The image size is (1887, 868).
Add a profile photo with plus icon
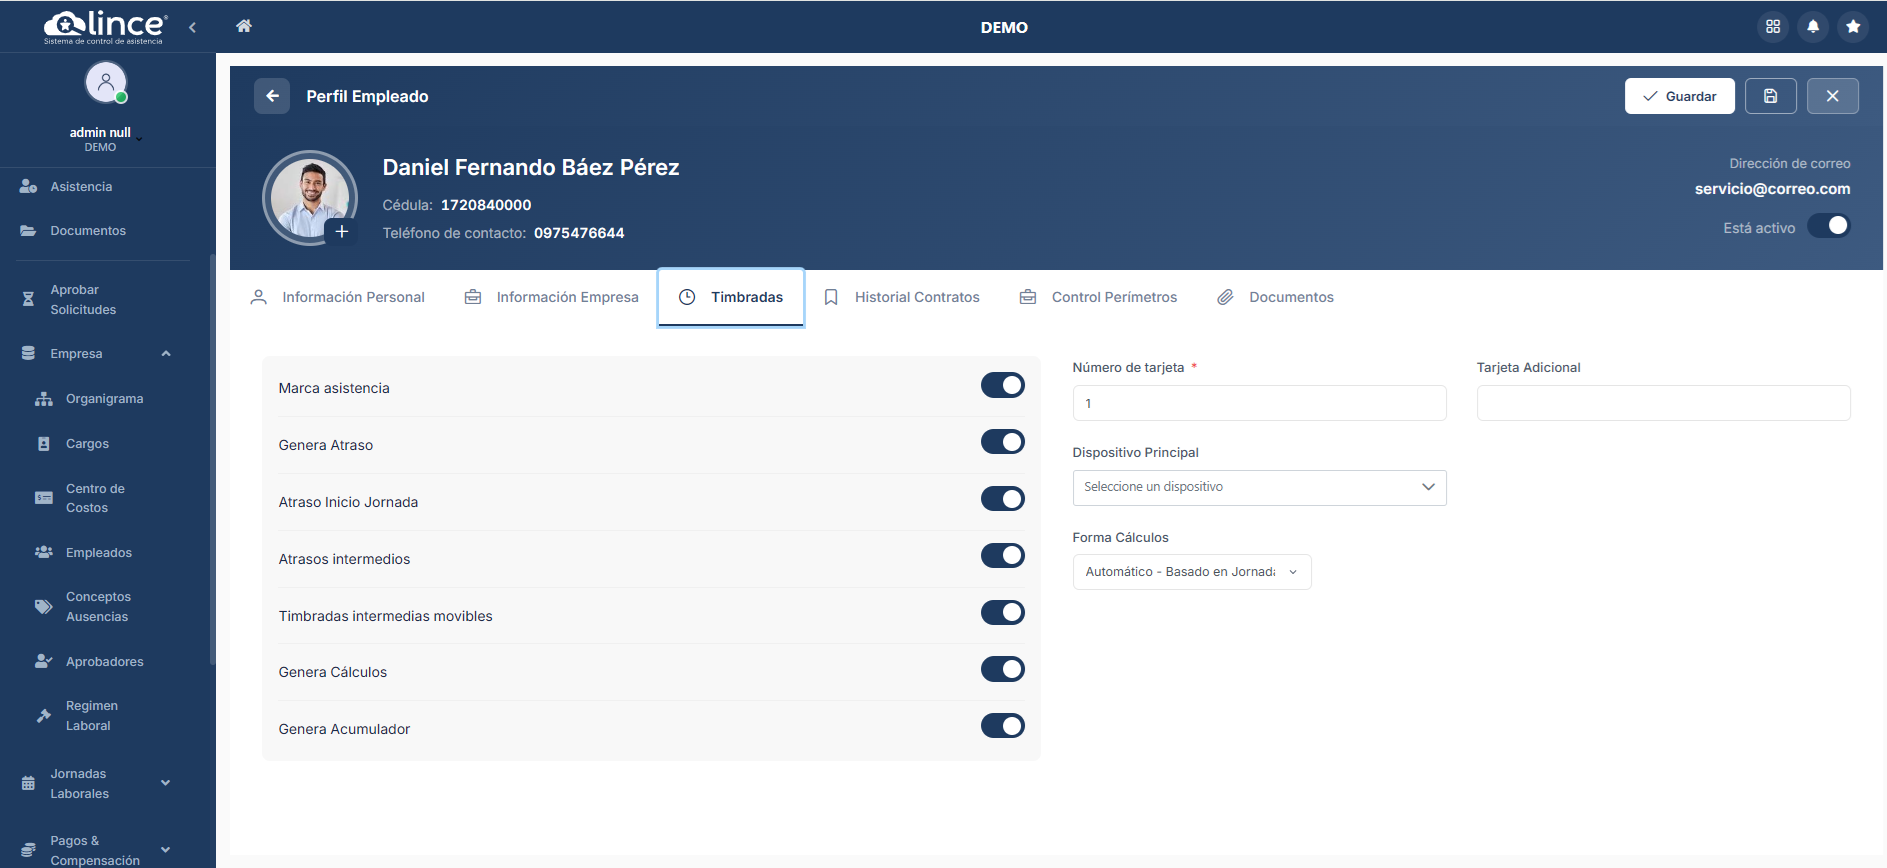pyautogui.click(x=341, y=232)
